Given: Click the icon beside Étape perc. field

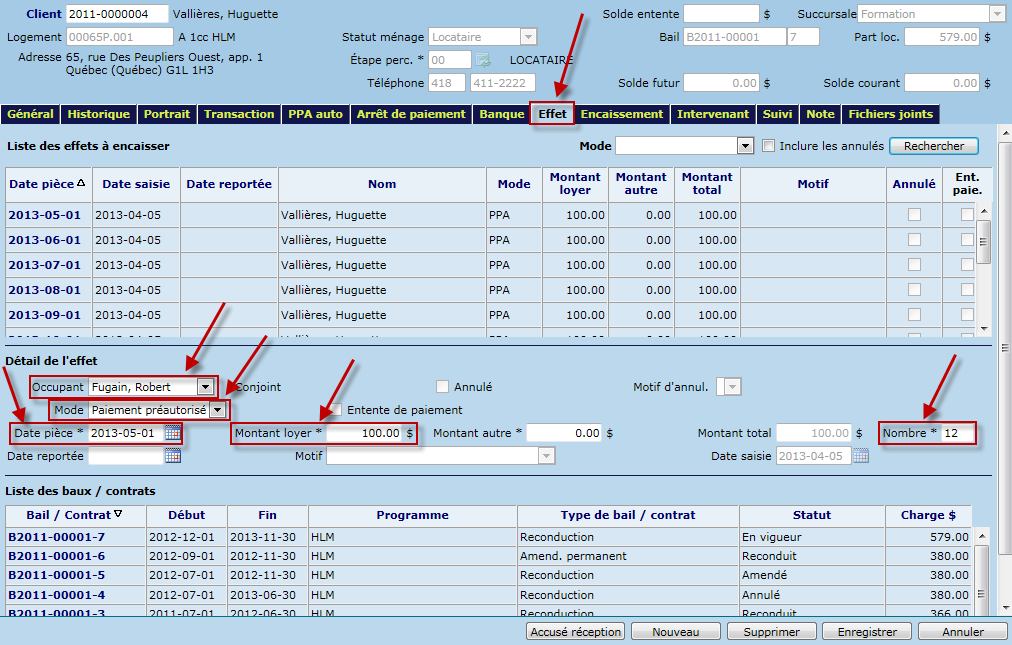Looking at the screenshot, I should pyautogui.click(x=483, y=60).
